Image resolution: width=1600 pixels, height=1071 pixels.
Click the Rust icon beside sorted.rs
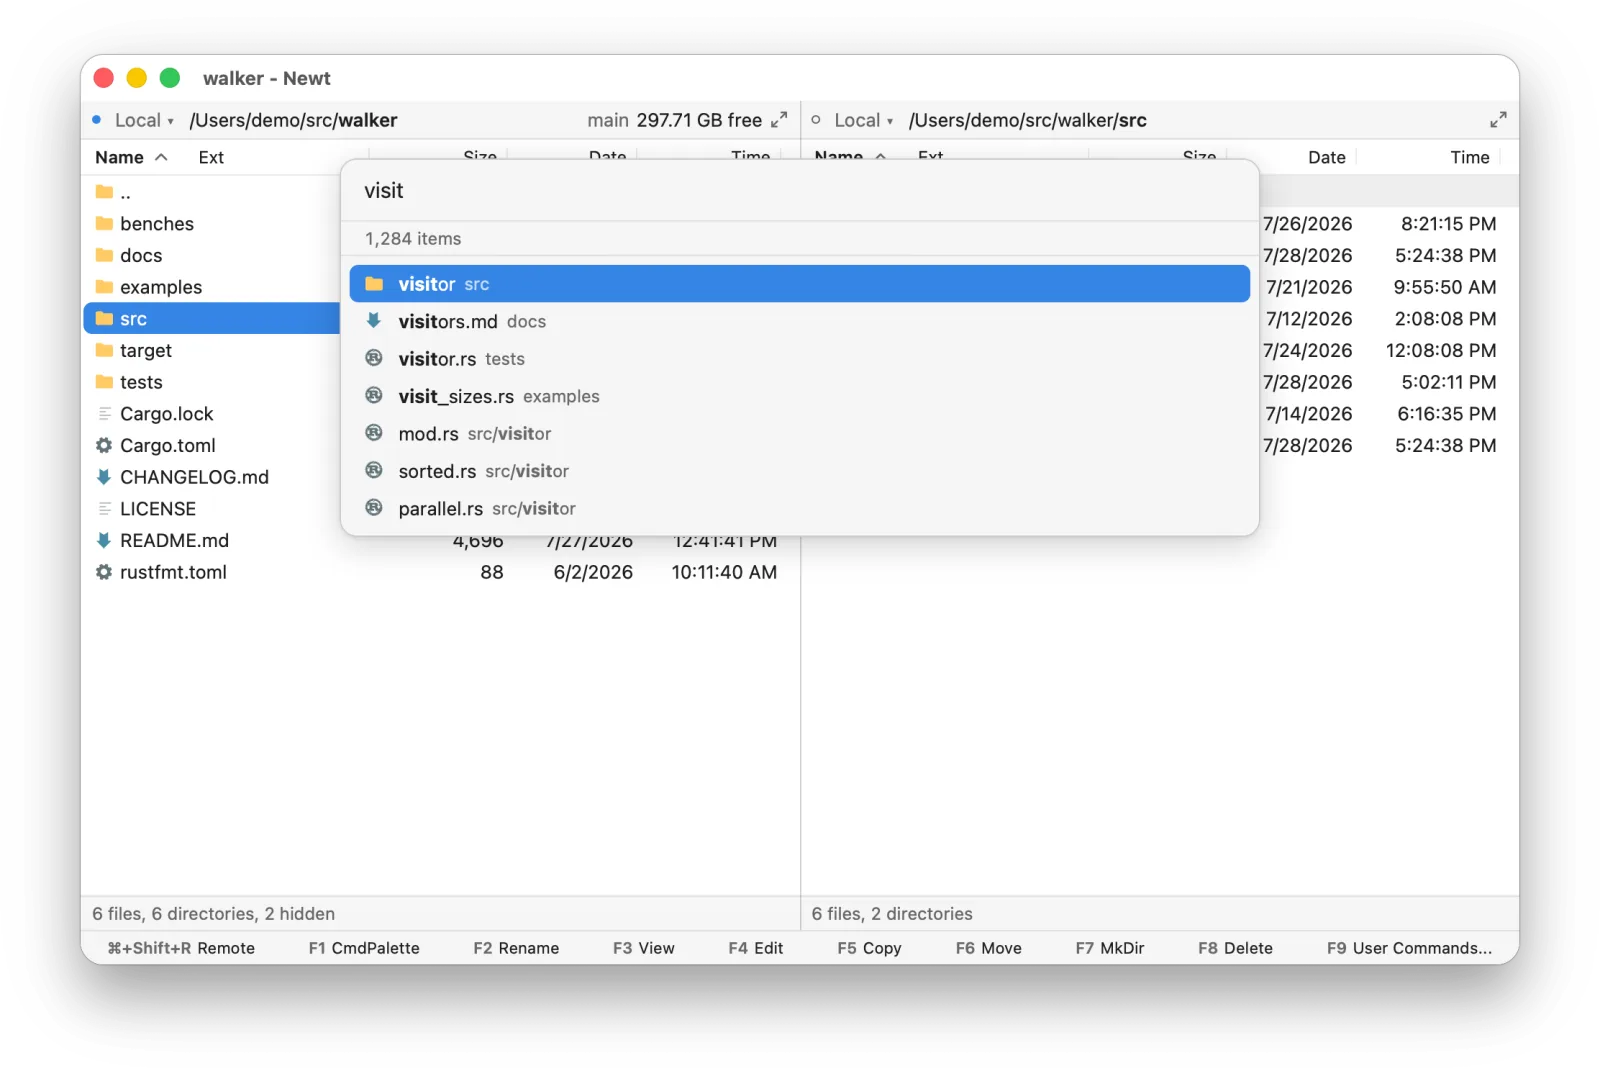click(374, 471)
